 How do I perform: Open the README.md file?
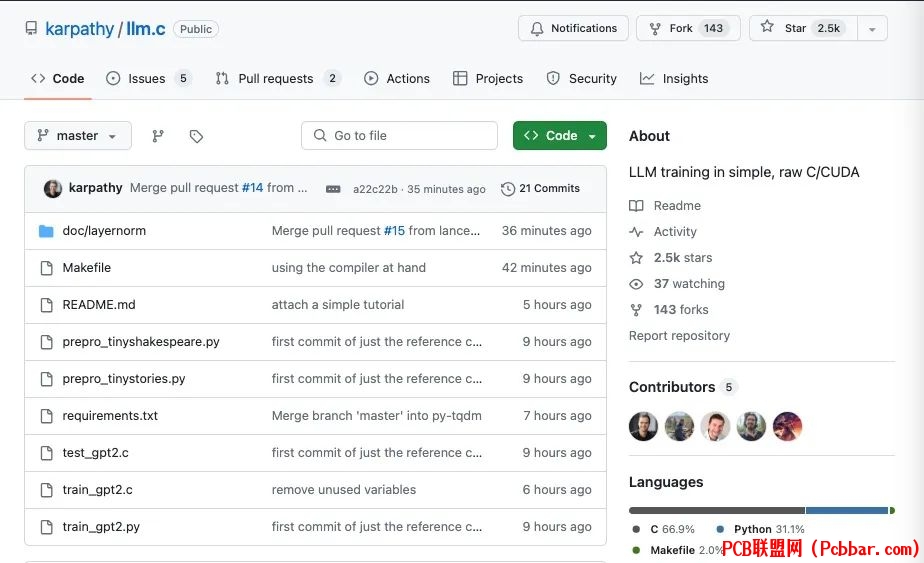click(x=99, y=305)
